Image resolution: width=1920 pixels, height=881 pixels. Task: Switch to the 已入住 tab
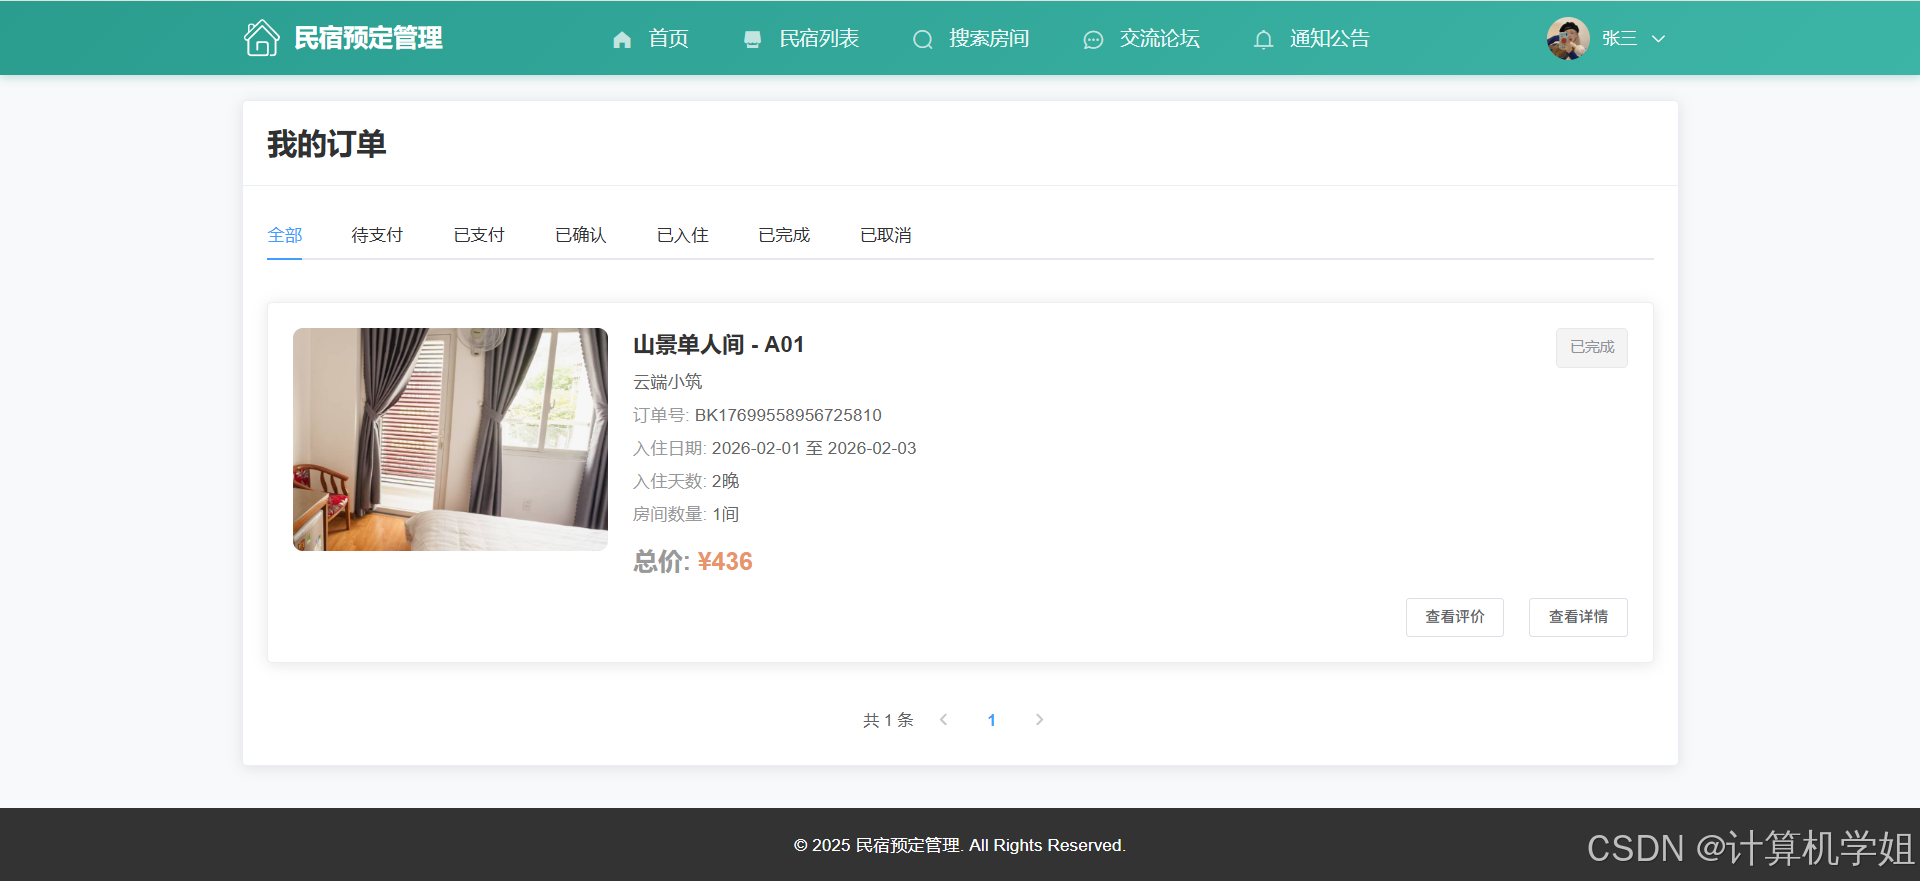click(683, 235)
